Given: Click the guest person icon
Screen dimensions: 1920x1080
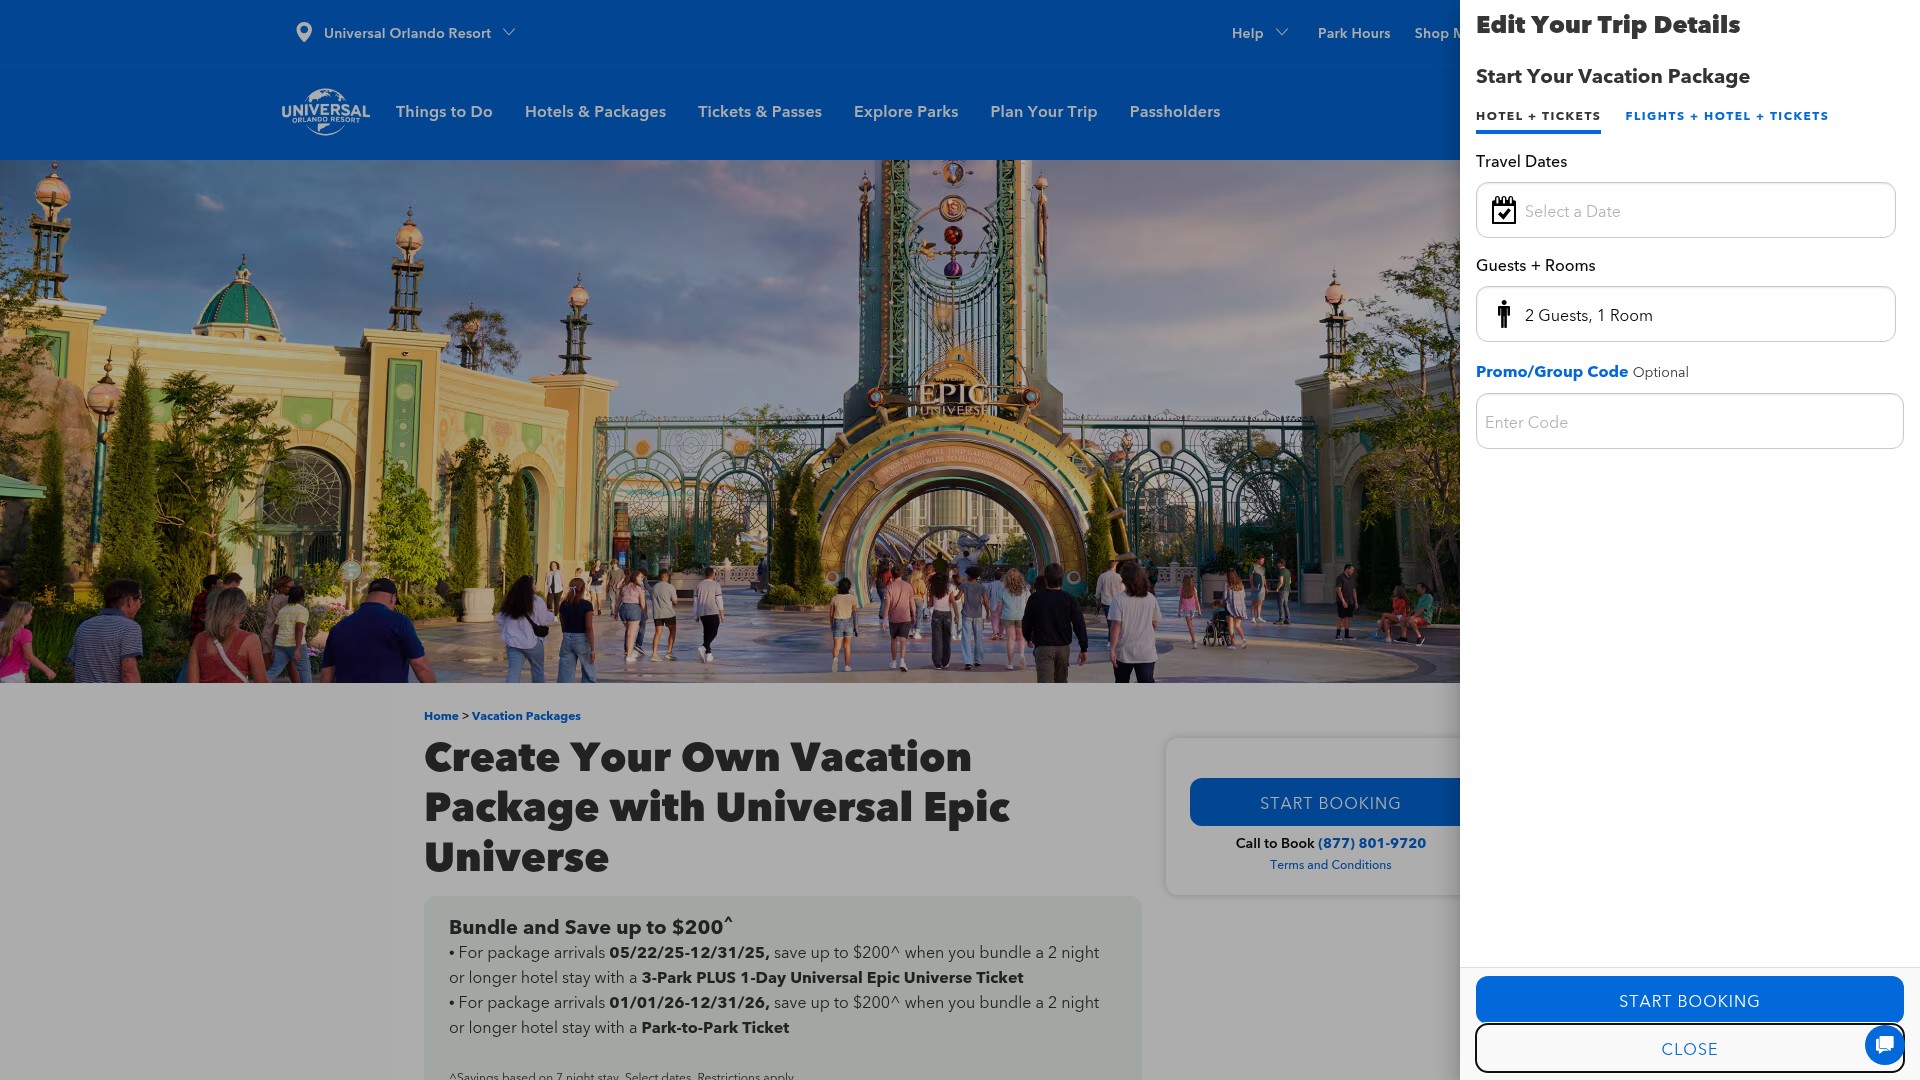Looking at the screenshot, I should tap(1503, 314).
